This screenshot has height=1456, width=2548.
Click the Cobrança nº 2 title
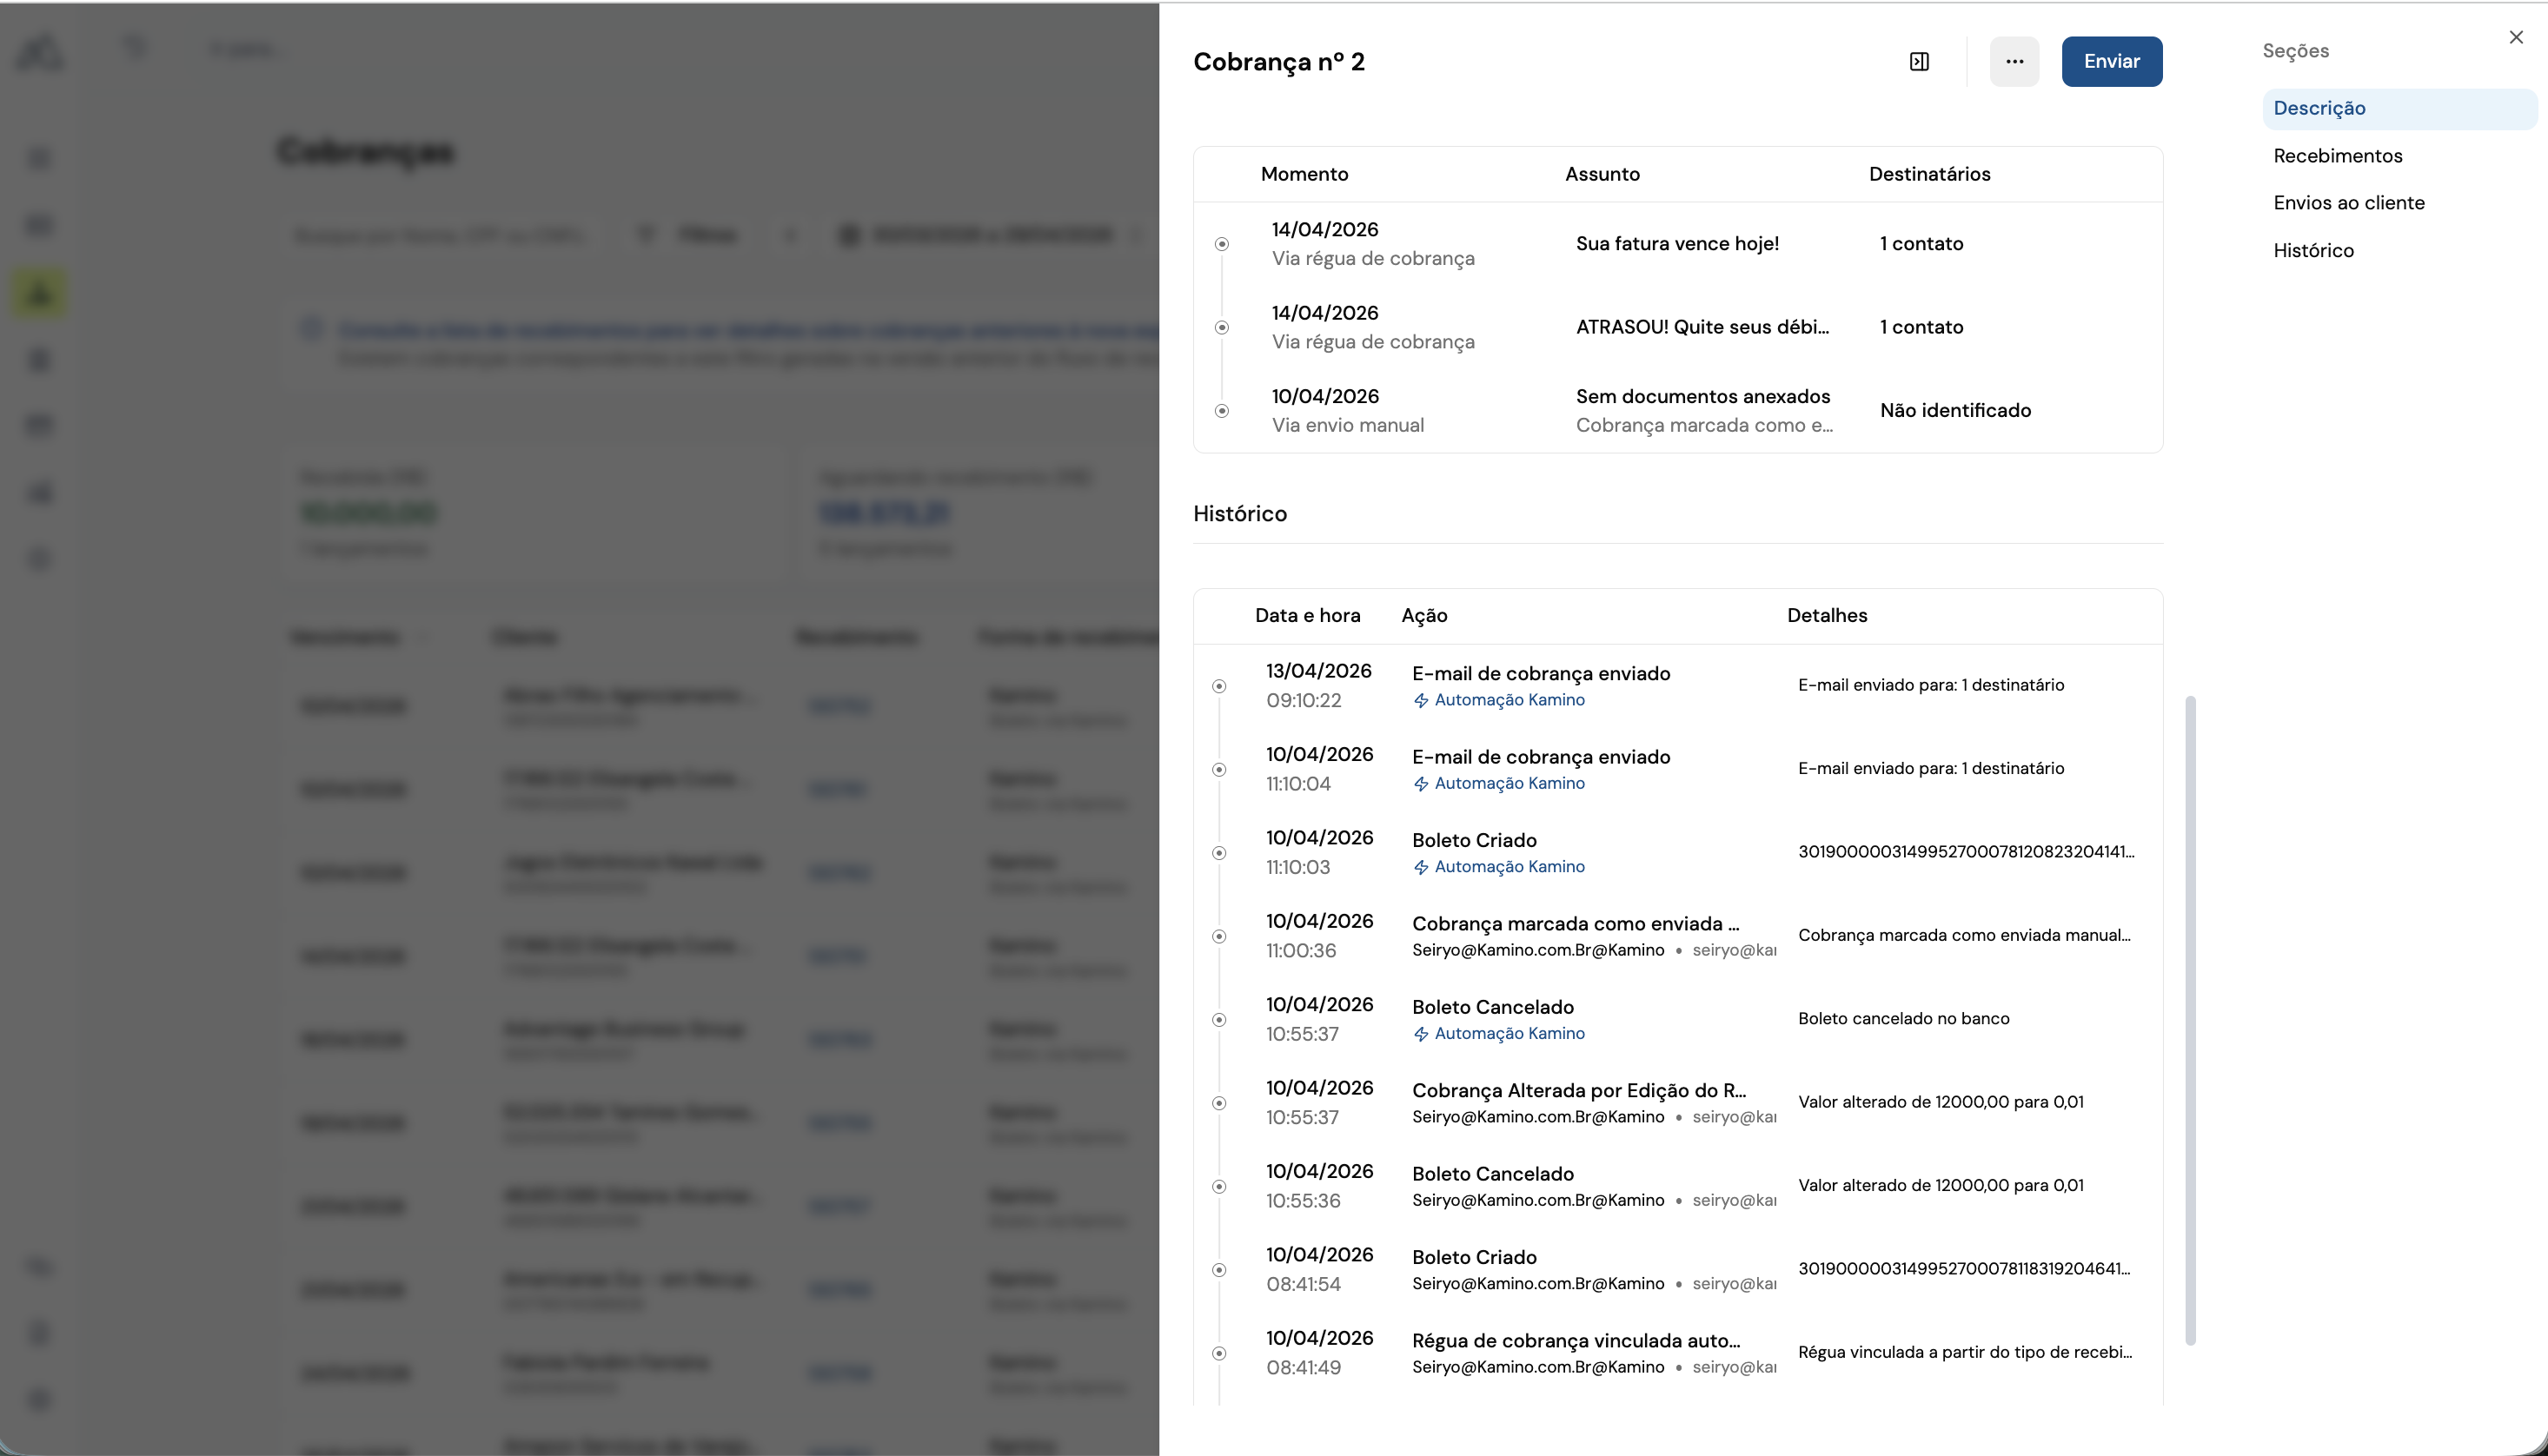1278,61
